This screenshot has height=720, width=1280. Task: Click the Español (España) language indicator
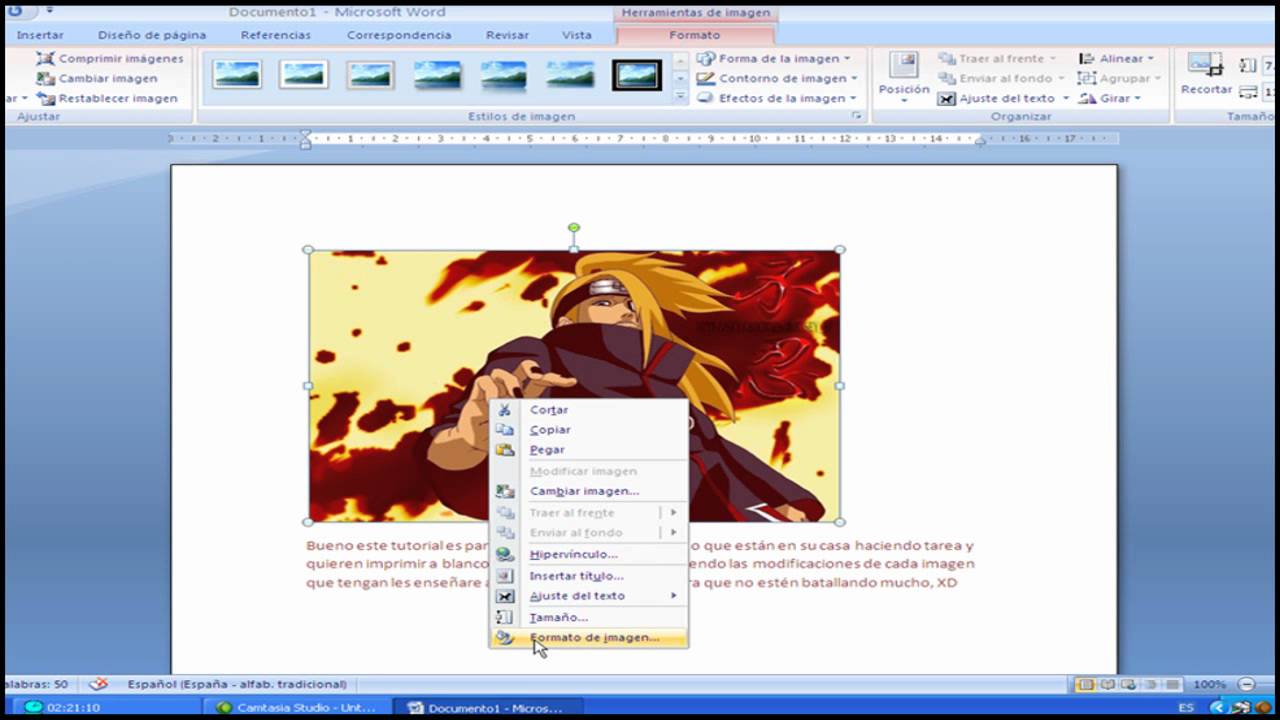tap(237, 684)
